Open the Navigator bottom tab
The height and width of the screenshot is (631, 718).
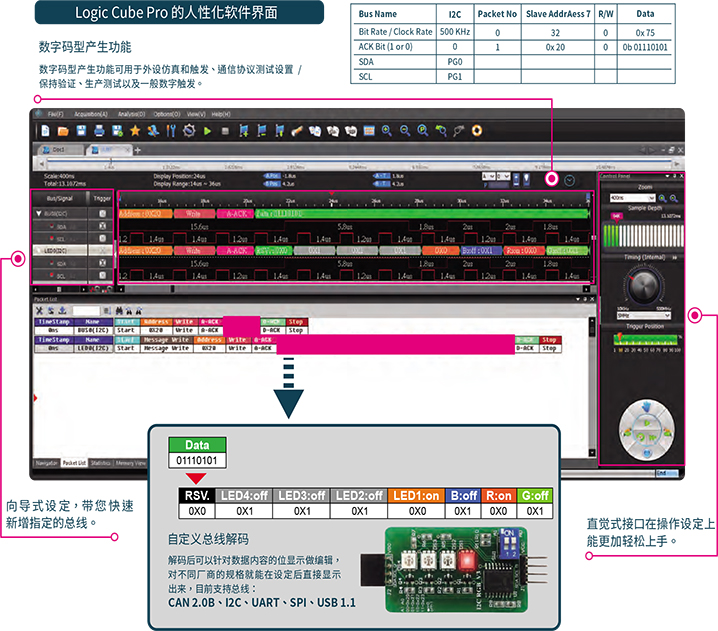tap(47, 463)
